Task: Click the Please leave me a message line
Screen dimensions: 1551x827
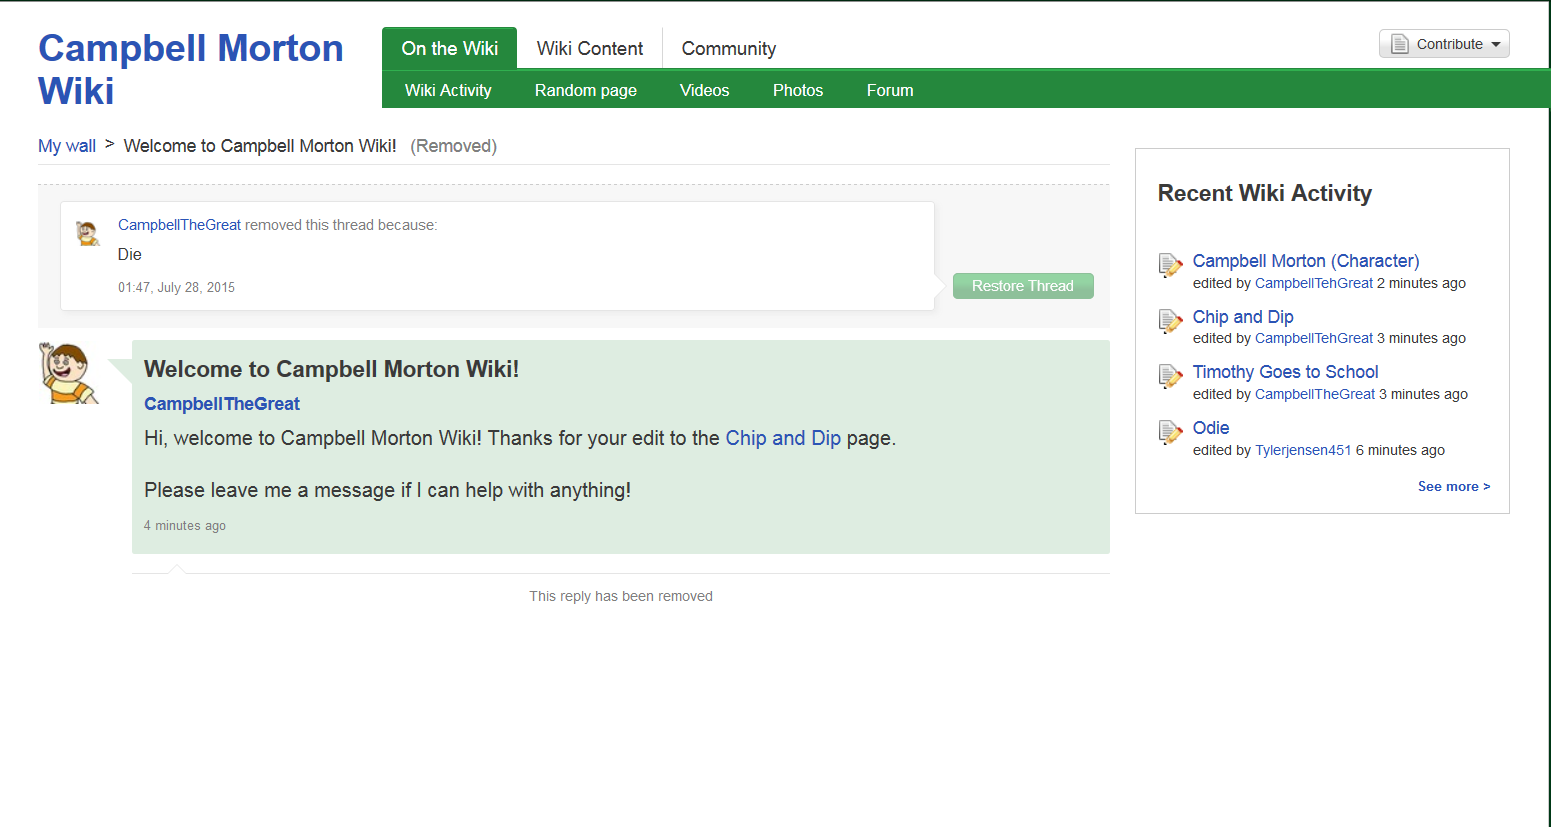Action: pos(387,490)
